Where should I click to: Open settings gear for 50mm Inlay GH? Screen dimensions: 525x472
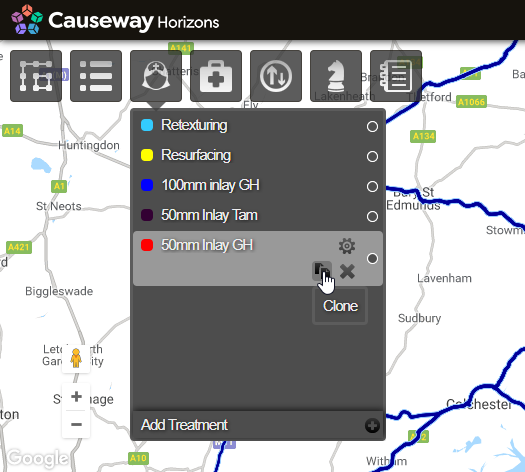click(347, 246)
